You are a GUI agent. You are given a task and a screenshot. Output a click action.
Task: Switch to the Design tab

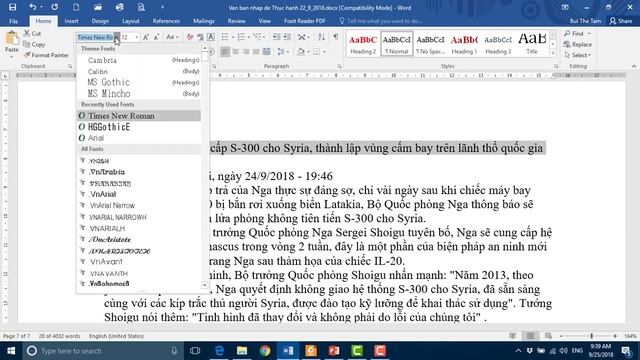[100, 21]
